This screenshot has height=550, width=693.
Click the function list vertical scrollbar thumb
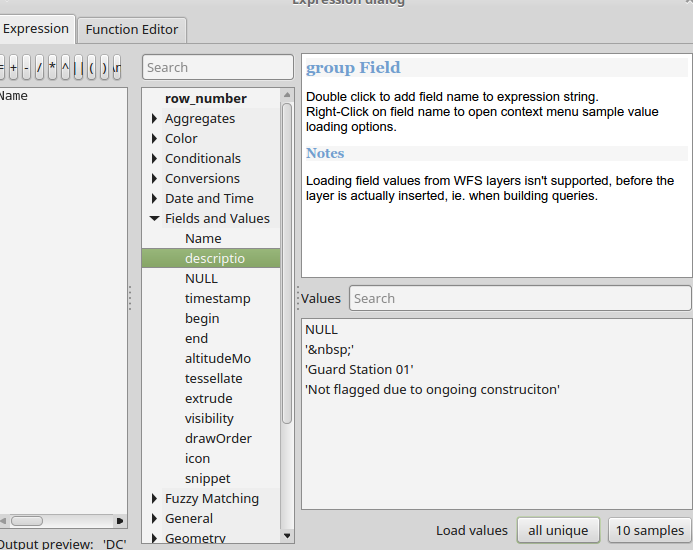tap(287, 263)
